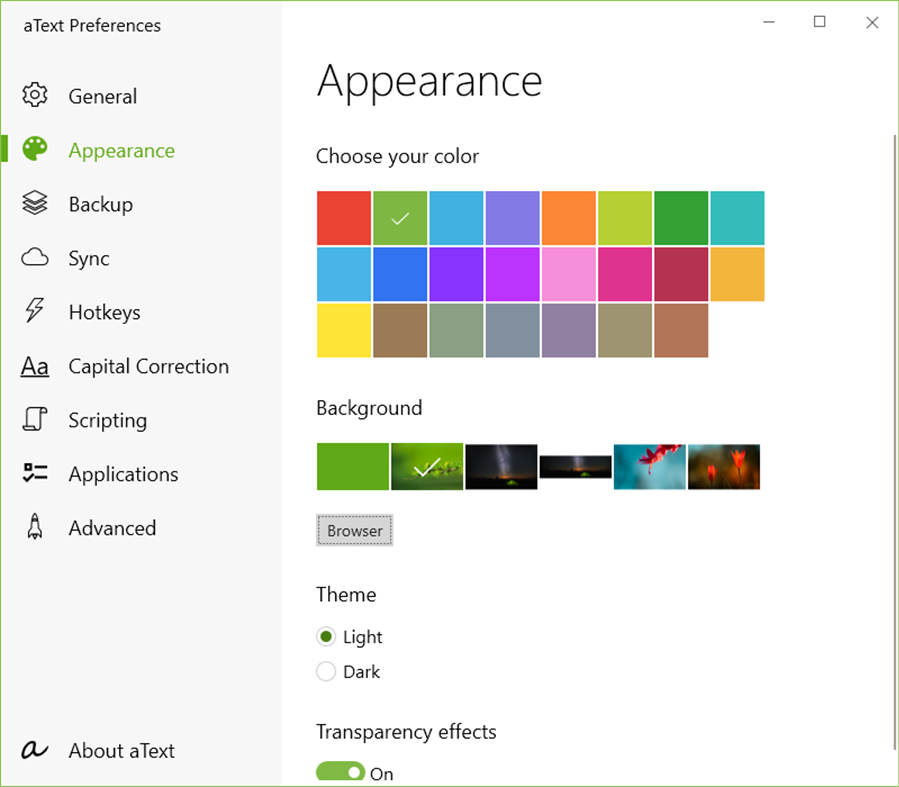Choose the dewdrop grass background thumbnail
899x787 pixels.
click(x=427, y=466)
